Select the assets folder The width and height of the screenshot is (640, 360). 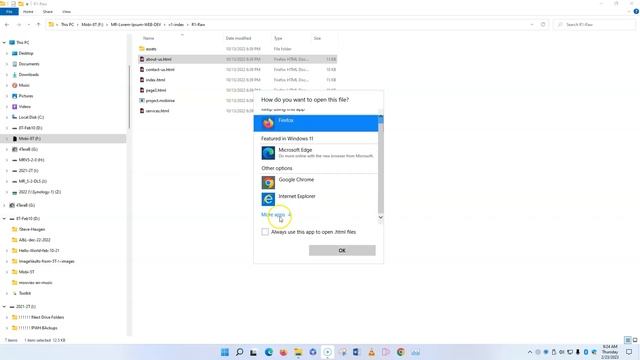tap(151, 49)
